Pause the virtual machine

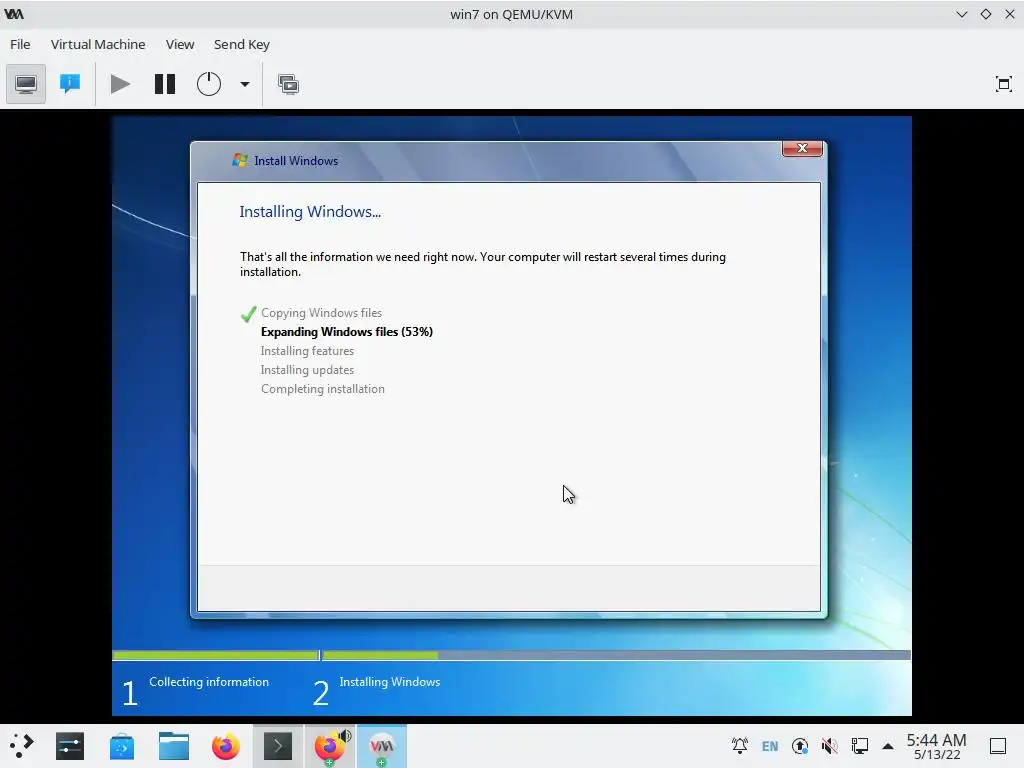[x=165, y=84]
